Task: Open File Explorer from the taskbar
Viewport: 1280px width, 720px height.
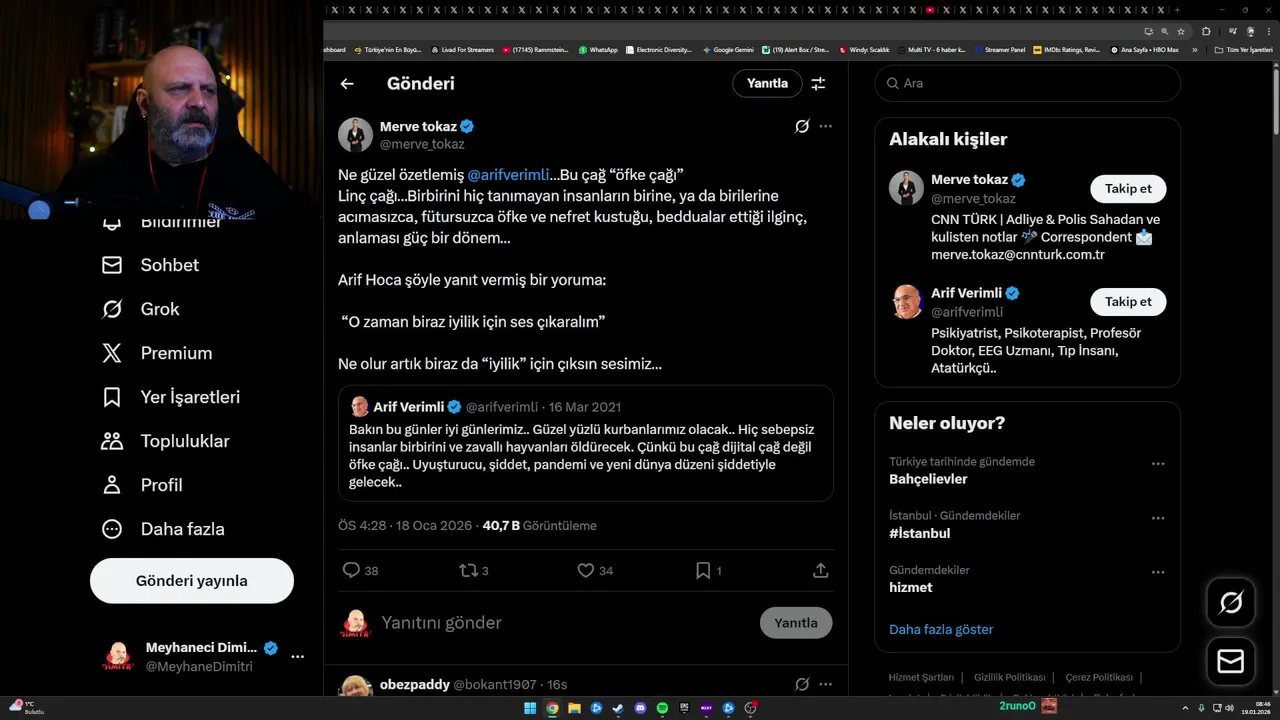Action: click(x=574, y=708)
